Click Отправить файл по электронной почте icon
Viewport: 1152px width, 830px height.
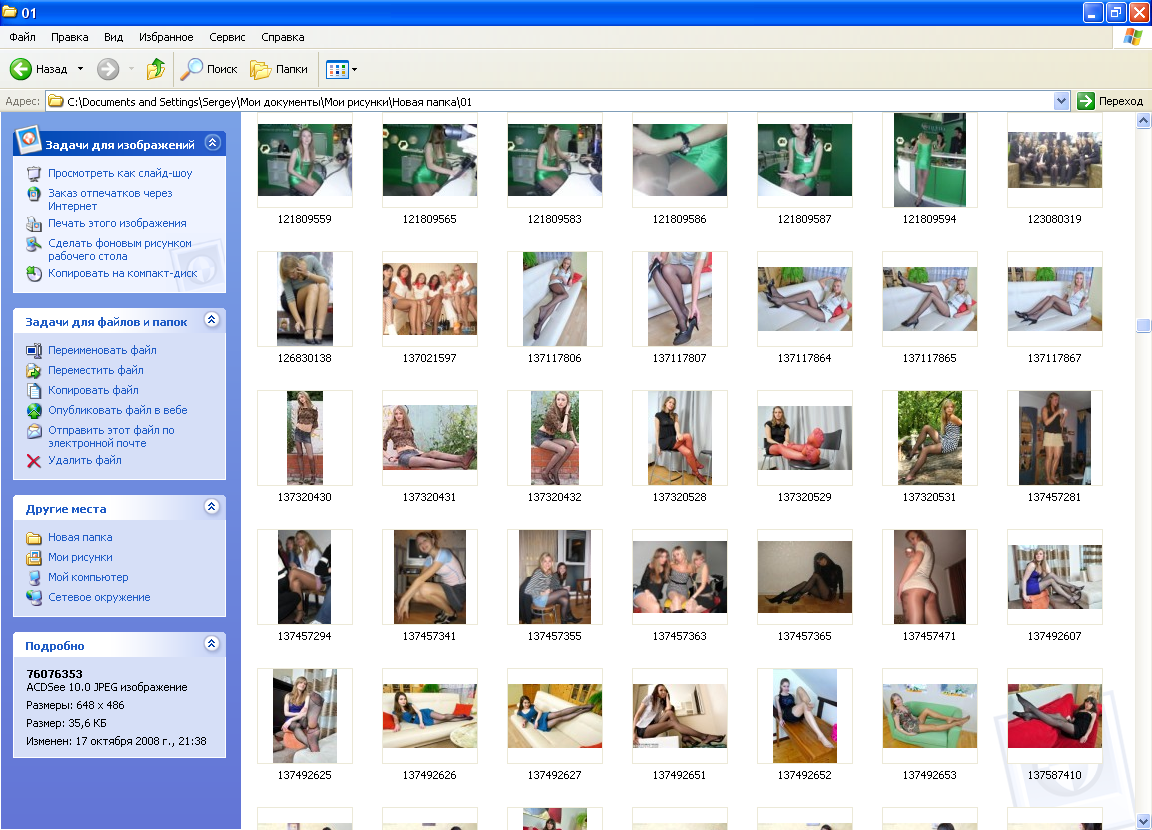tap(34, 431)
